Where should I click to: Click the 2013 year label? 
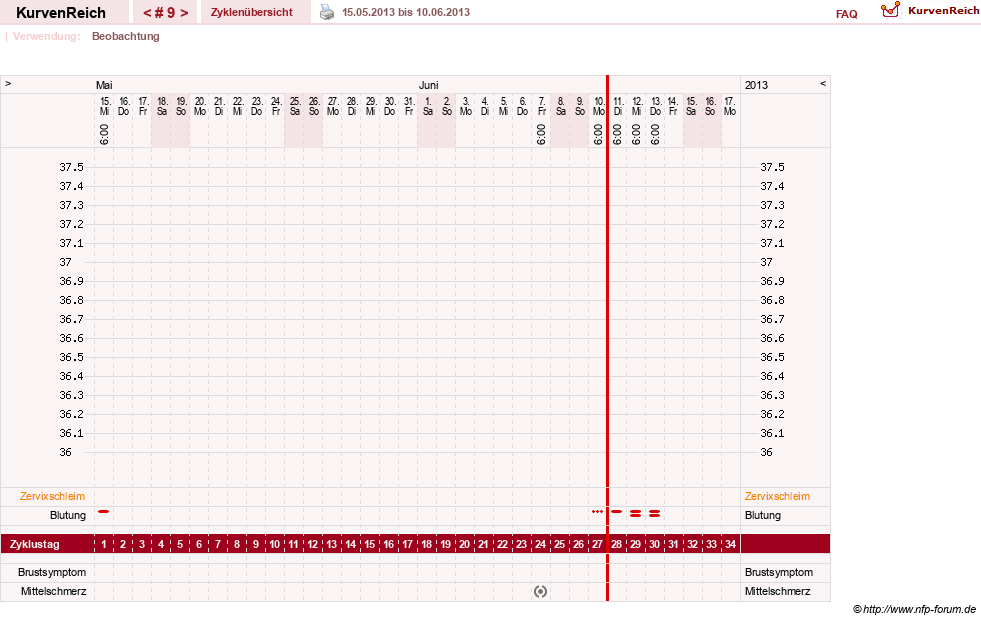pos(756,85)
